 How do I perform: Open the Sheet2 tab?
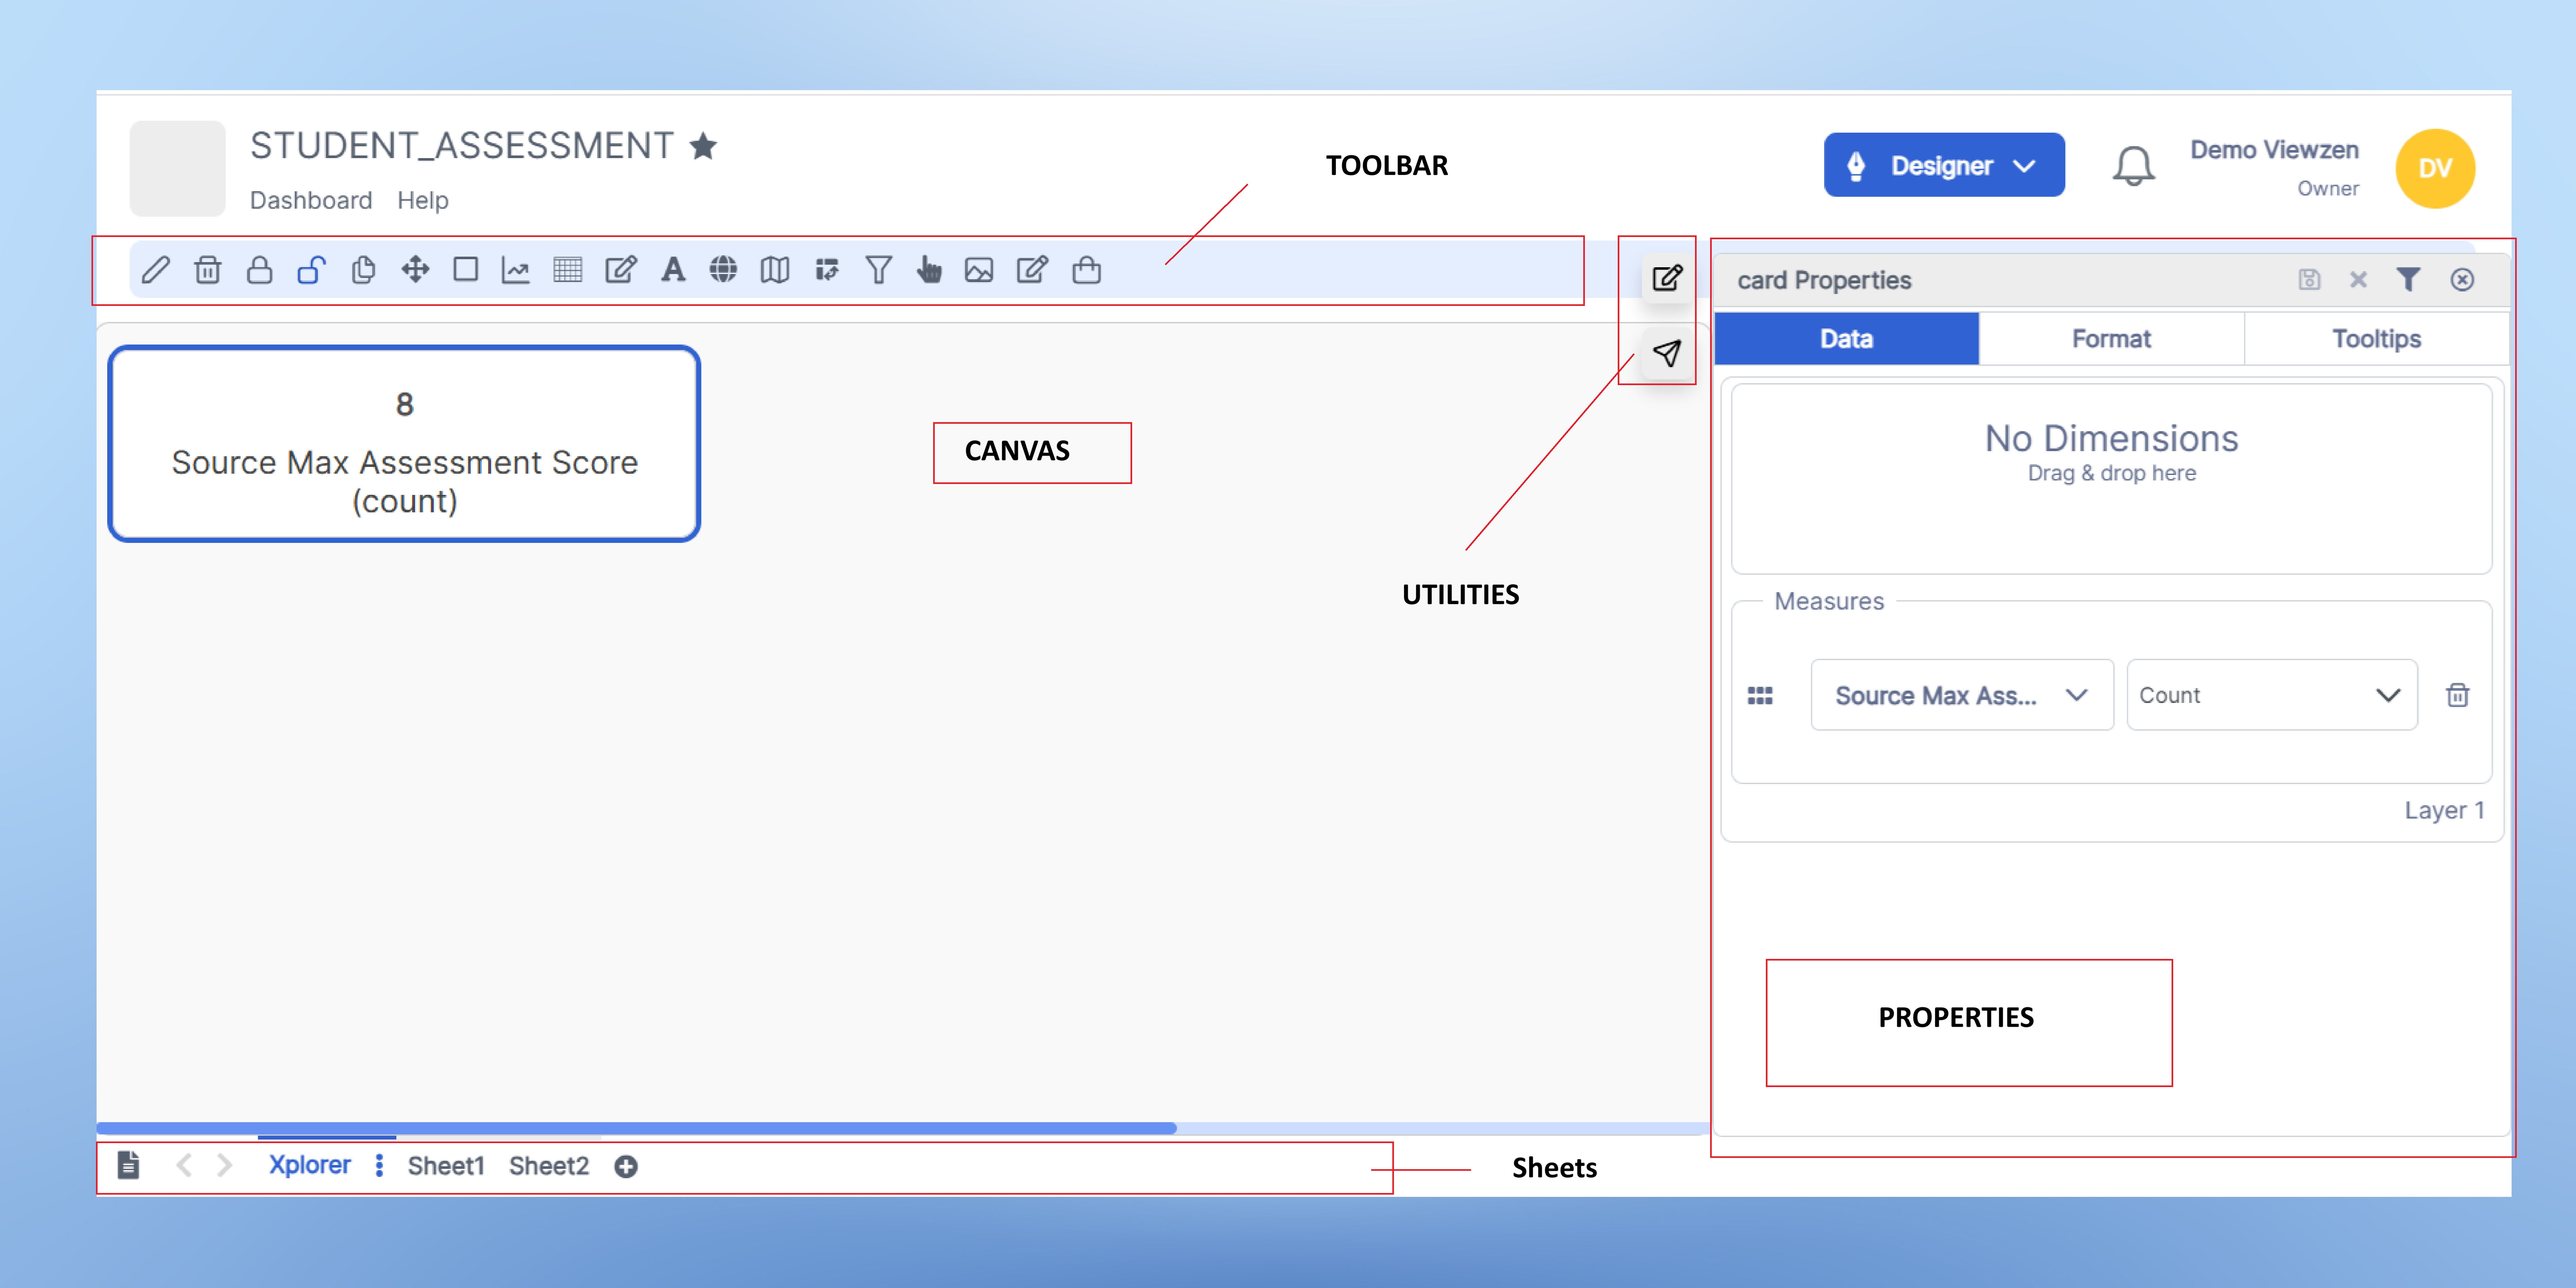549,1166
